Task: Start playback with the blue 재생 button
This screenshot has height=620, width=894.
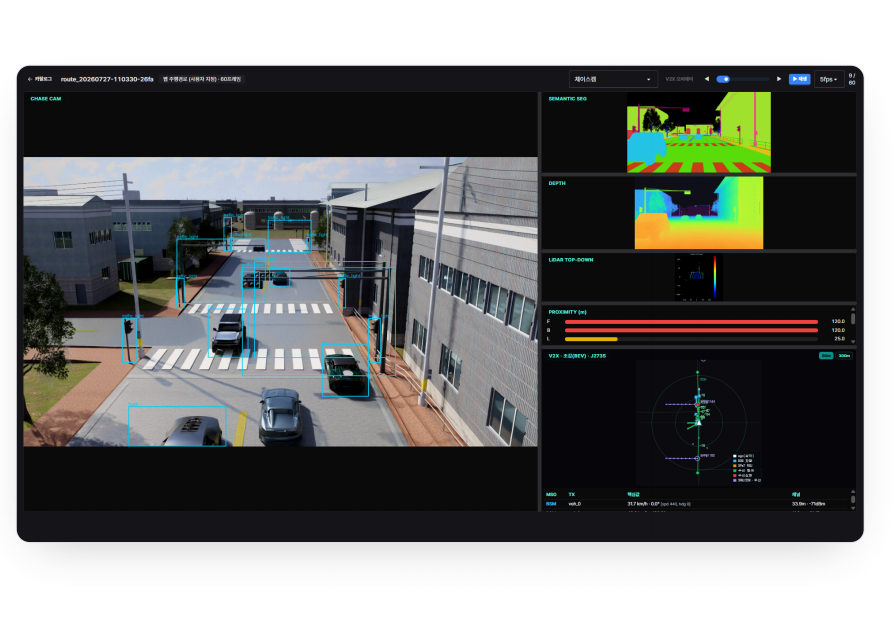Action: point(799,79)
